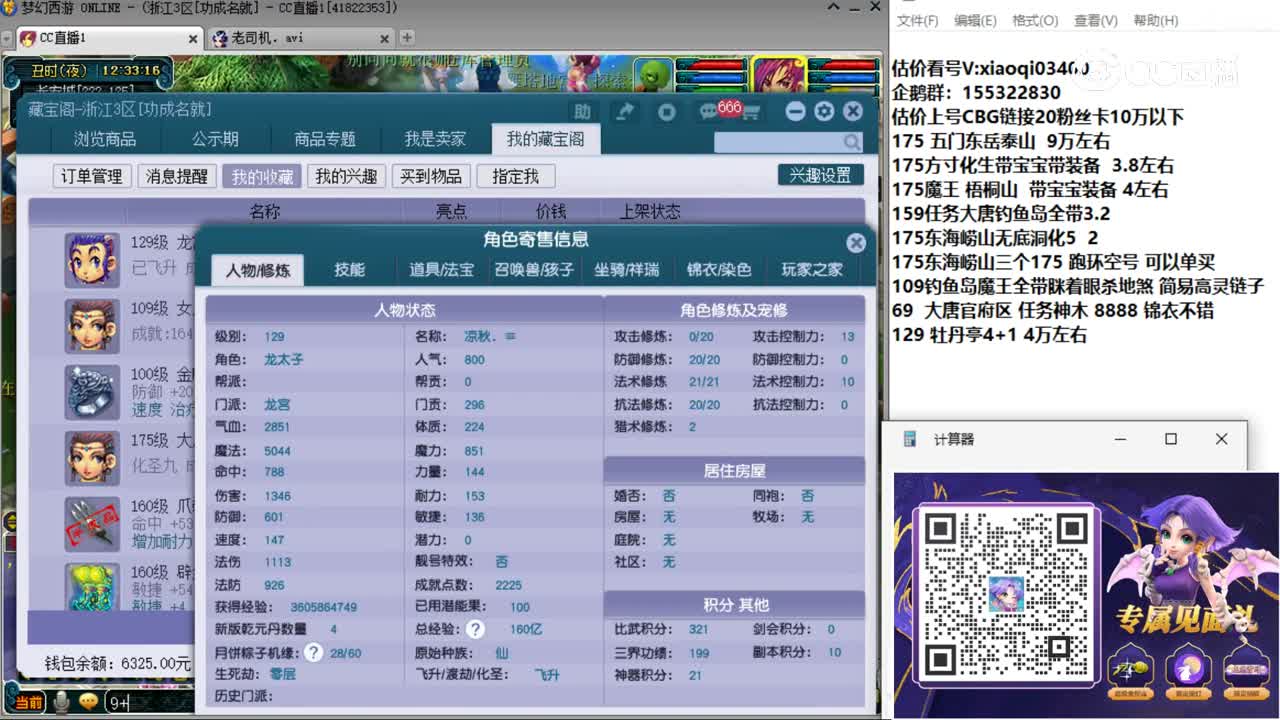Screen dimensions: 1280x720
Task: Click the round stop icon in the header
Action: point(667,112)
